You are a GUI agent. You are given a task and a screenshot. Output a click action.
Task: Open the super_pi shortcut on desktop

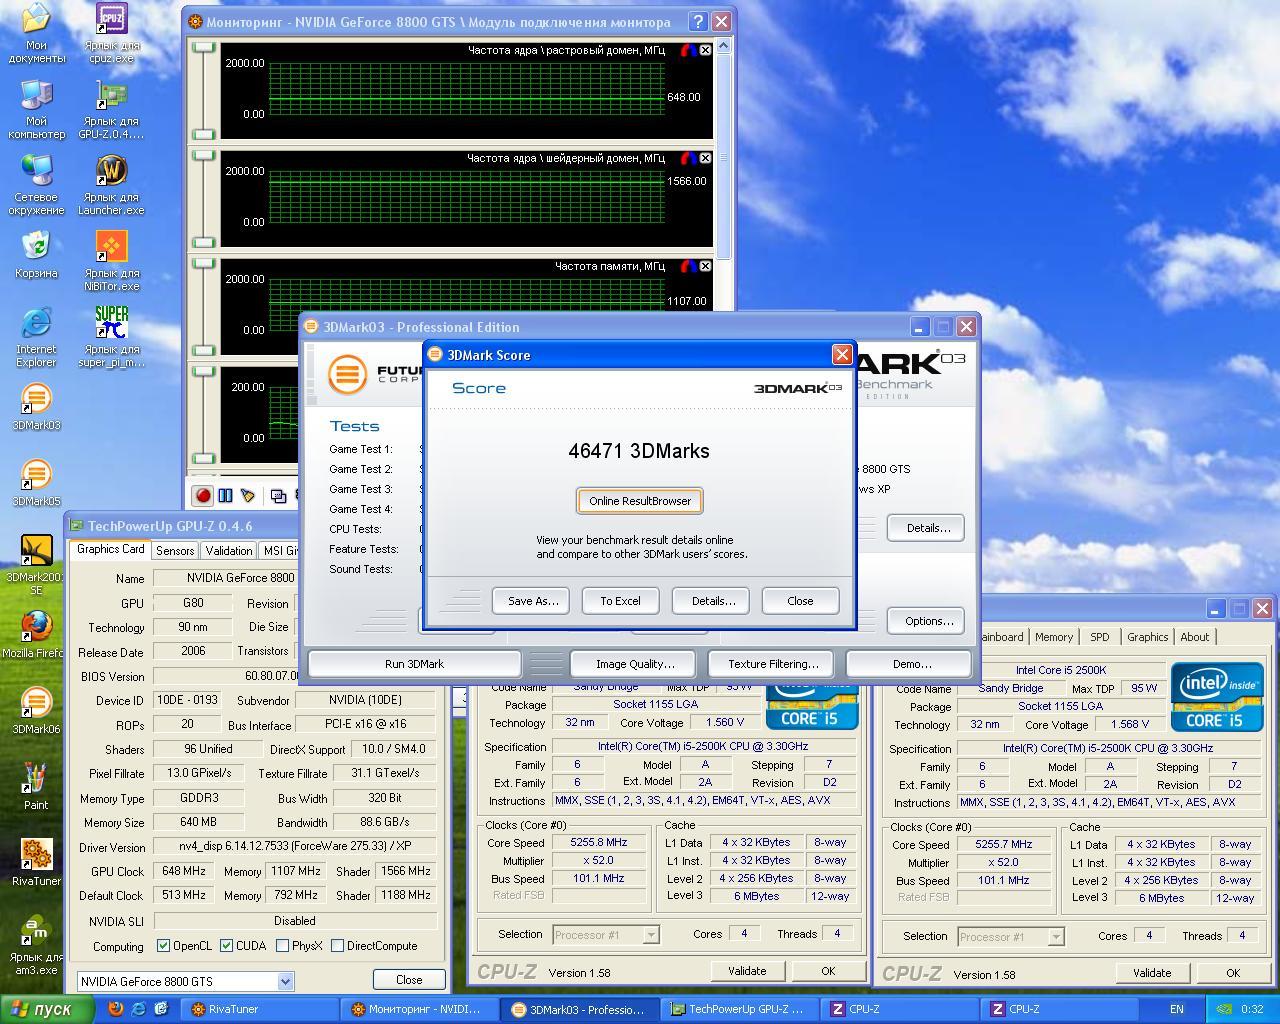(x=112, y=337)
